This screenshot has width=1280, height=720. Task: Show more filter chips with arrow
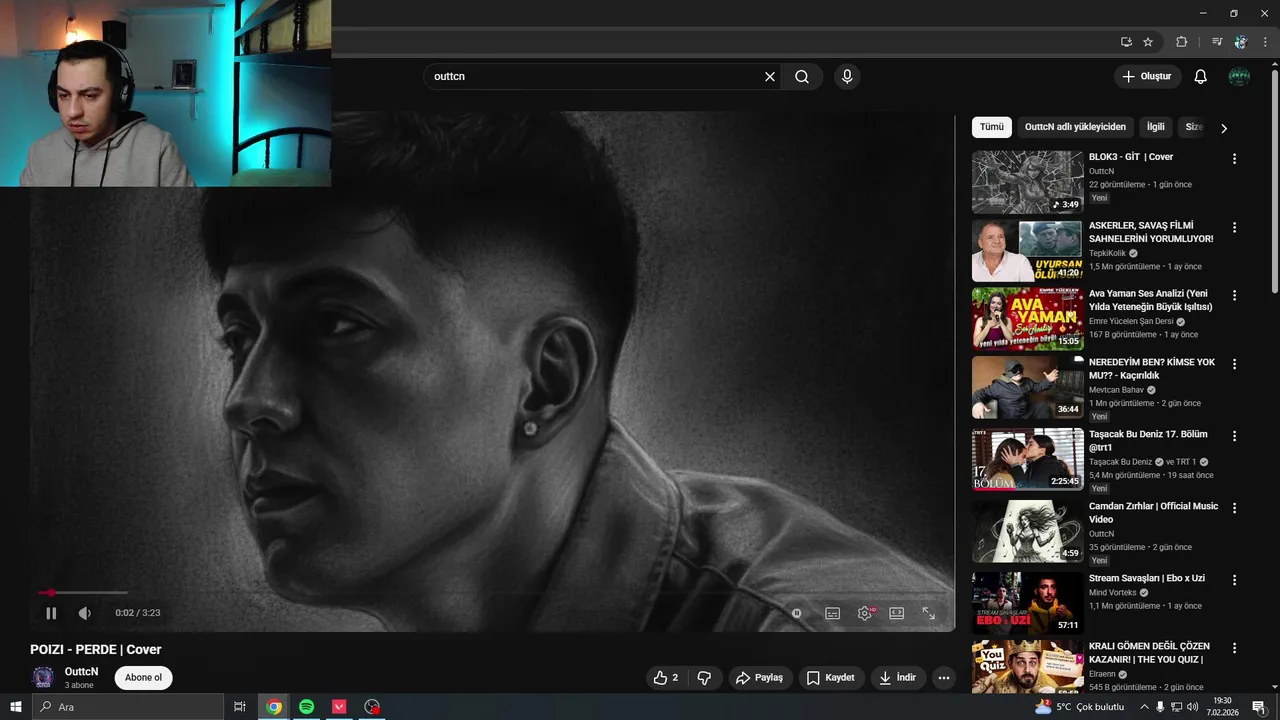(1223, 128)
